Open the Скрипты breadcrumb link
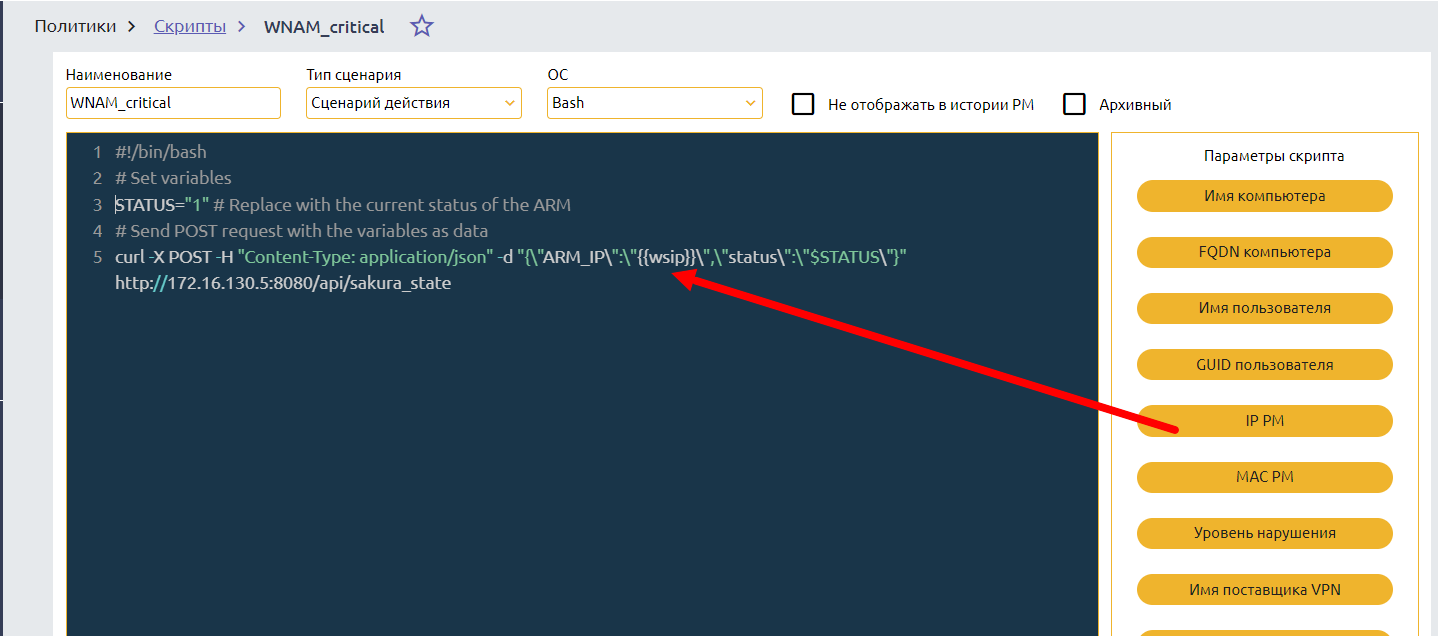Screen dimensions: 1438x636 pyautogui.click(x=190, y=27)
